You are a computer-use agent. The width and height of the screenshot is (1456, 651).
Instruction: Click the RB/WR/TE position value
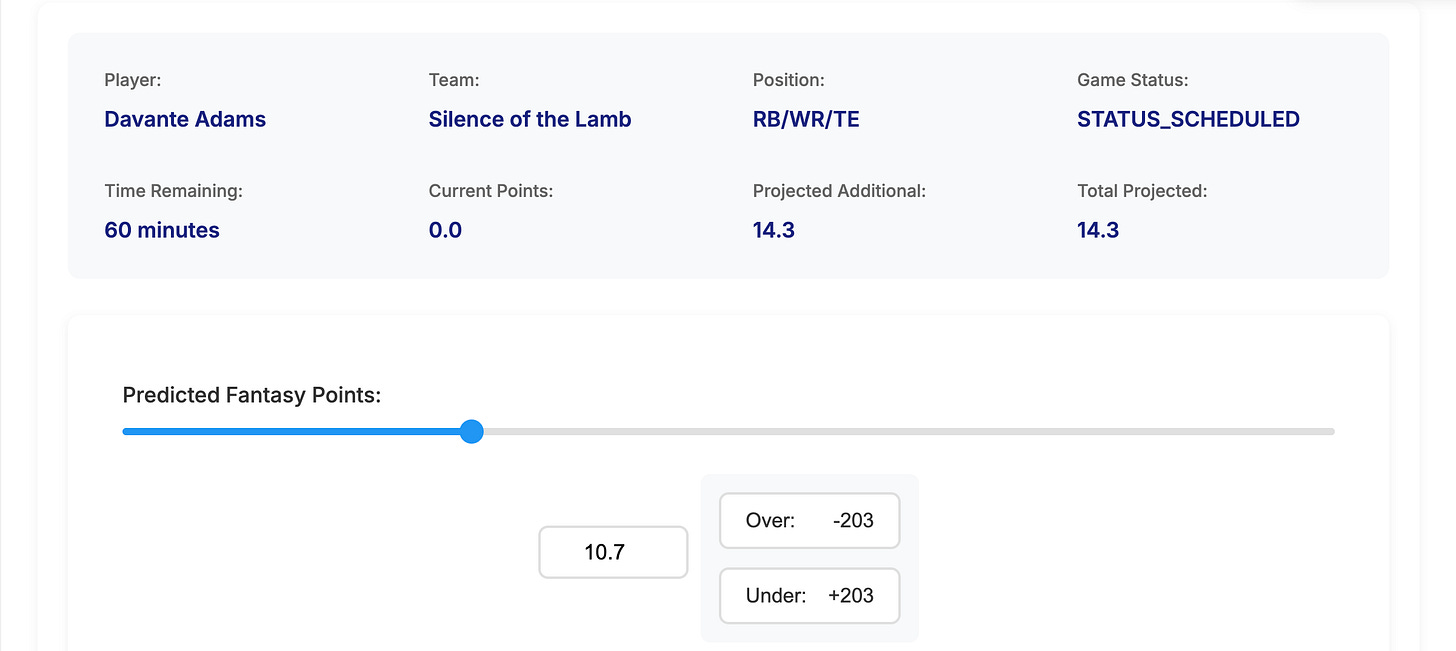pos(806,119)
